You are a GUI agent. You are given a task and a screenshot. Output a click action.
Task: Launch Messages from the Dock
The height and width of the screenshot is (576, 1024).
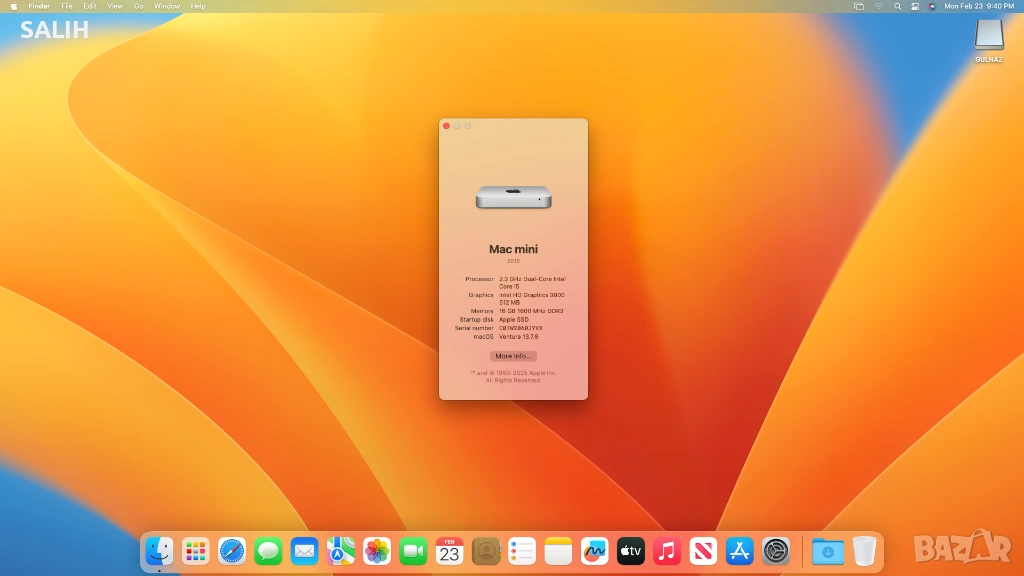pos(268,551)
